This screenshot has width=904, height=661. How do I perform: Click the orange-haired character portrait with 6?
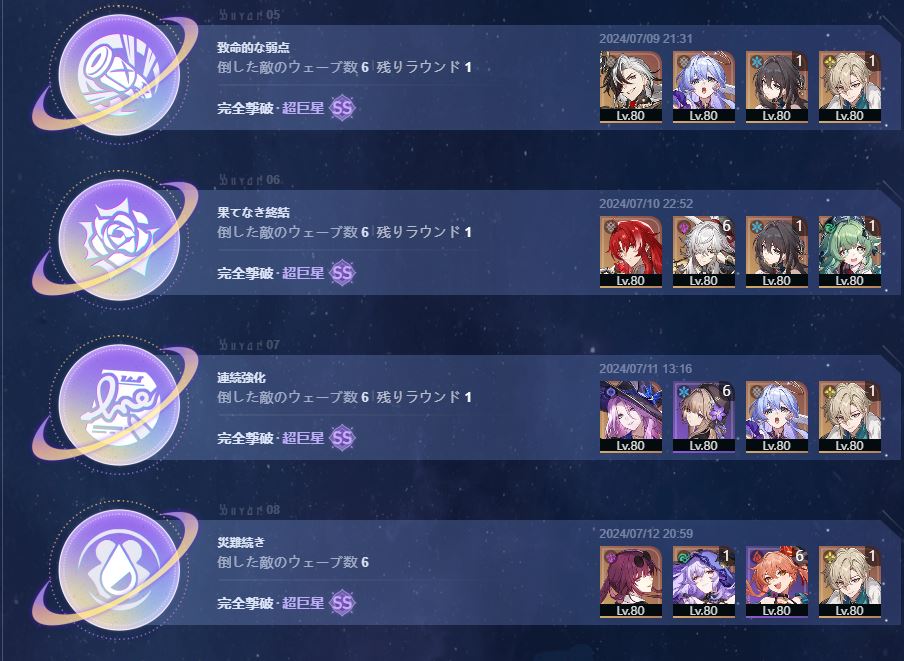[777, 582]
